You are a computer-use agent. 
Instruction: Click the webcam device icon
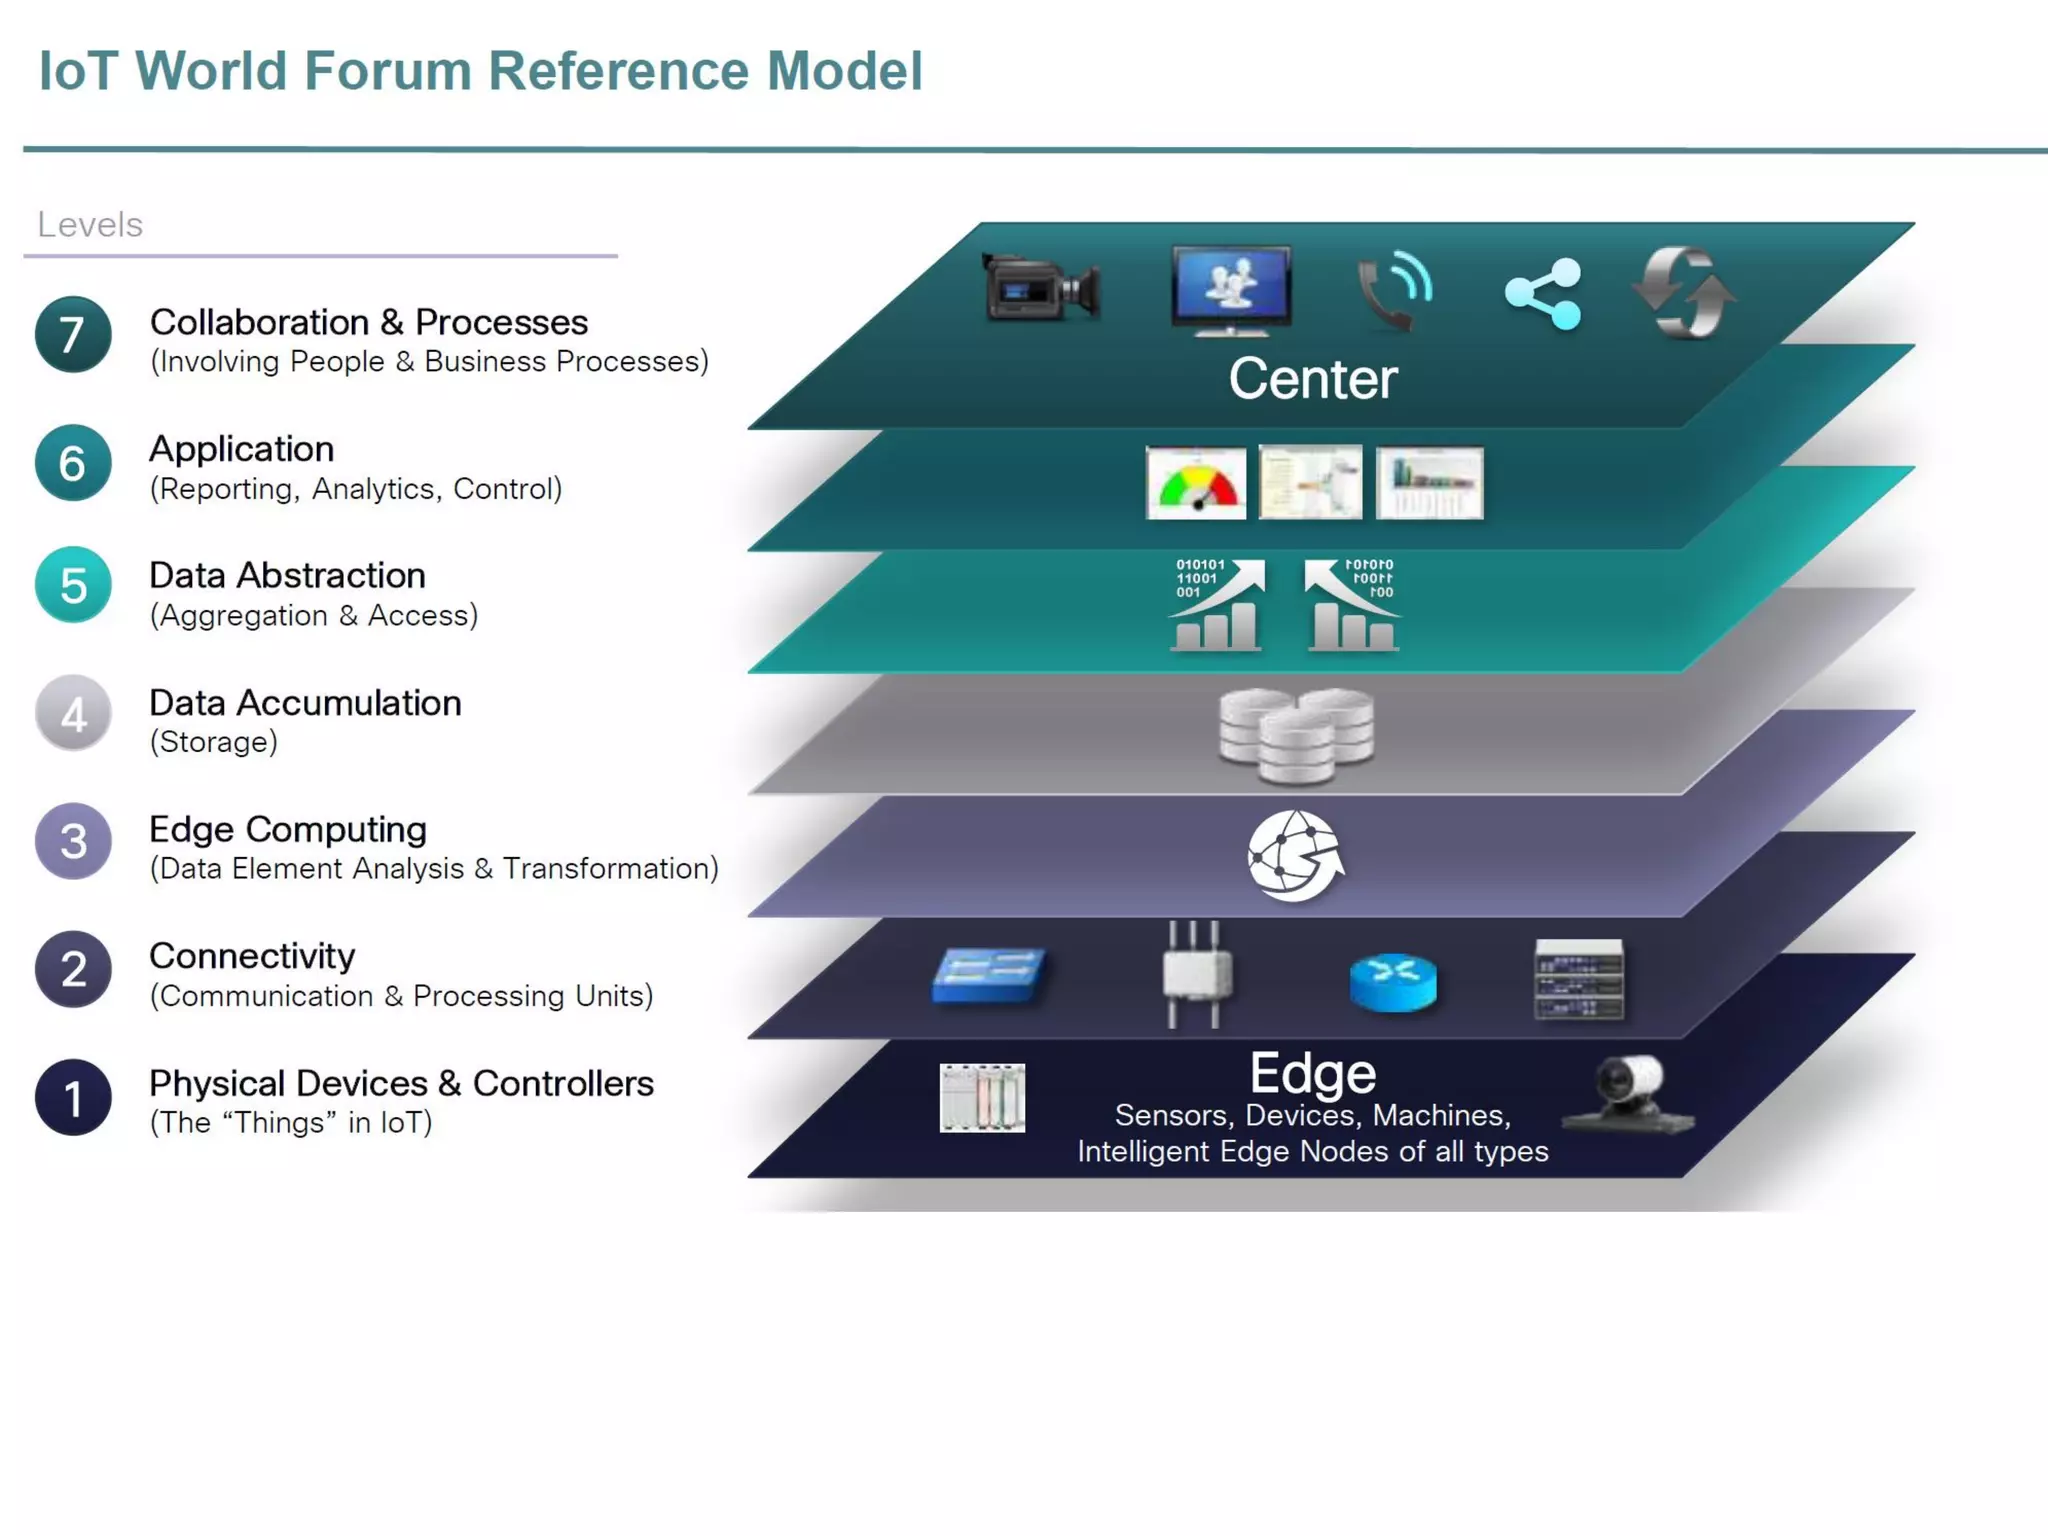[1629, 1094]
